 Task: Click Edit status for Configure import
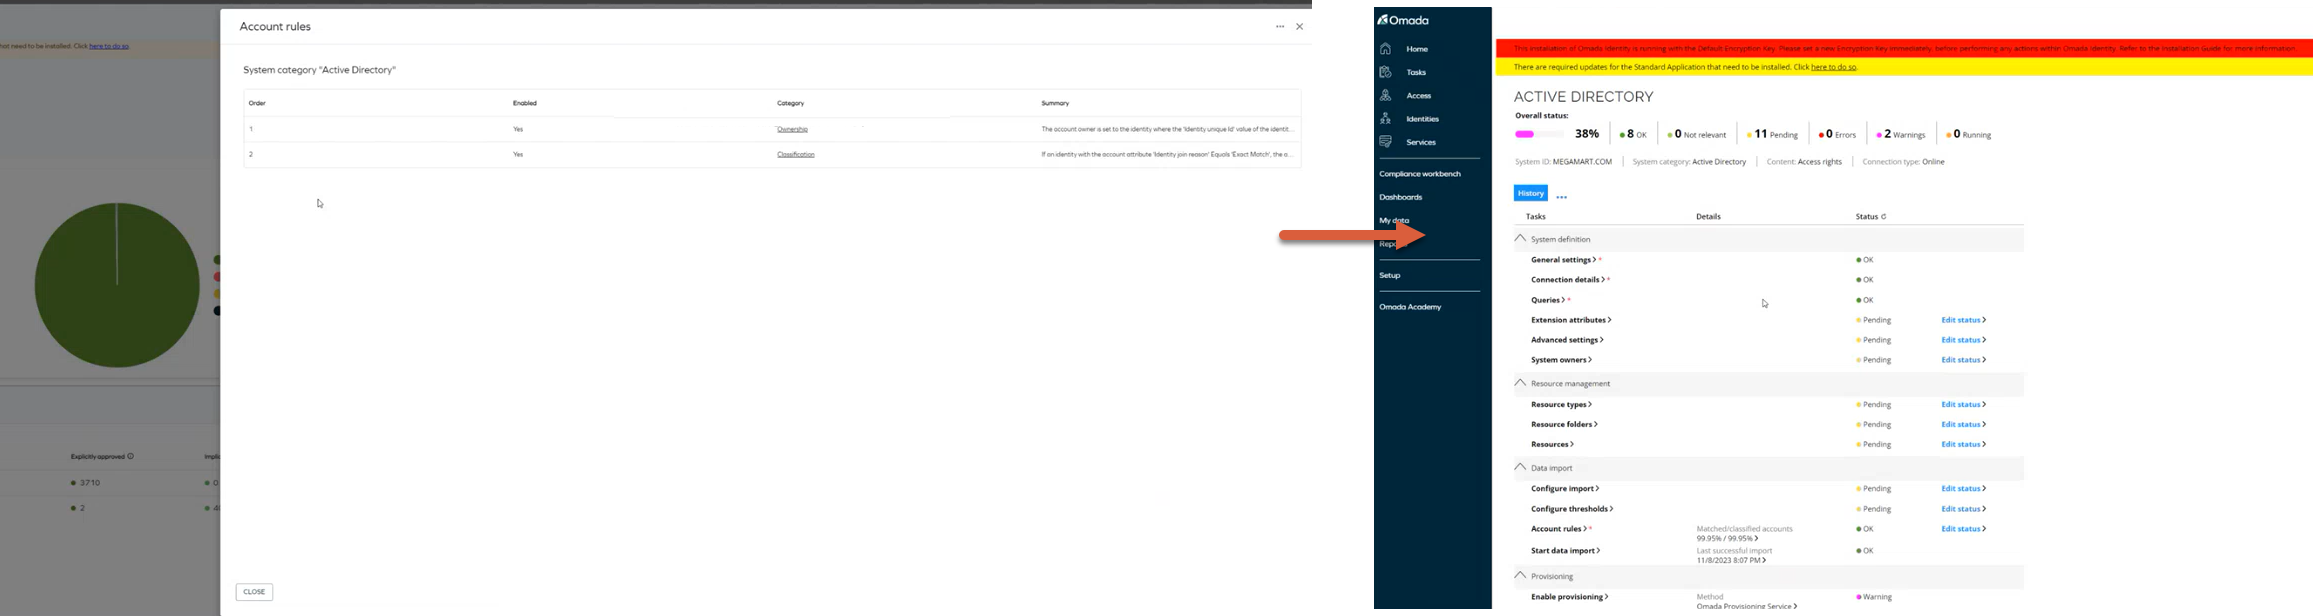1963,489
